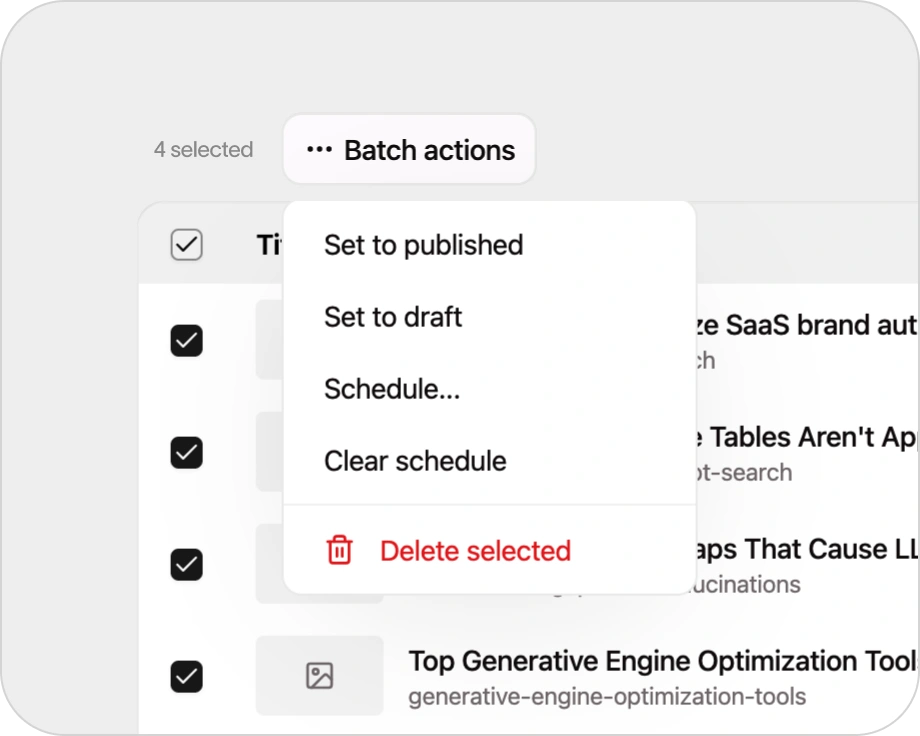Choose Set to draft from the menu

pyautogui.click(x=392, y=317)
